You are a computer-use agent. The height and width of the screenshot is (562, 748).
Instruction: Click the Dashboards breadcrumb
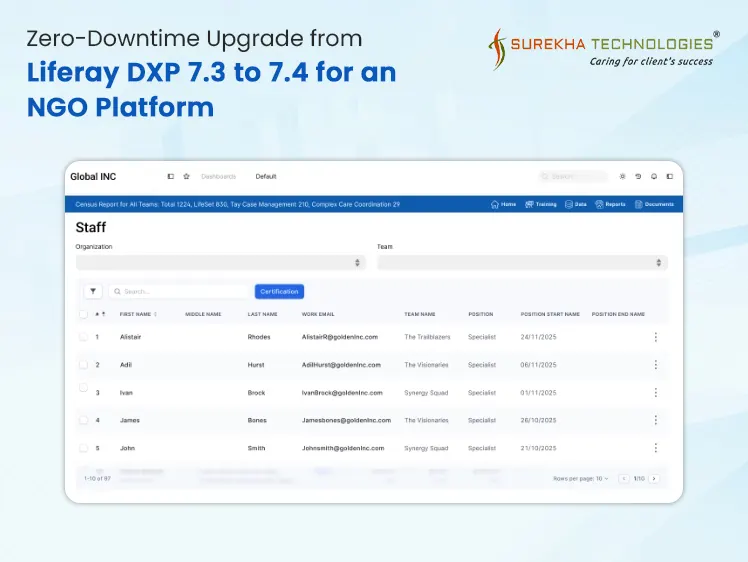(218, 177)
